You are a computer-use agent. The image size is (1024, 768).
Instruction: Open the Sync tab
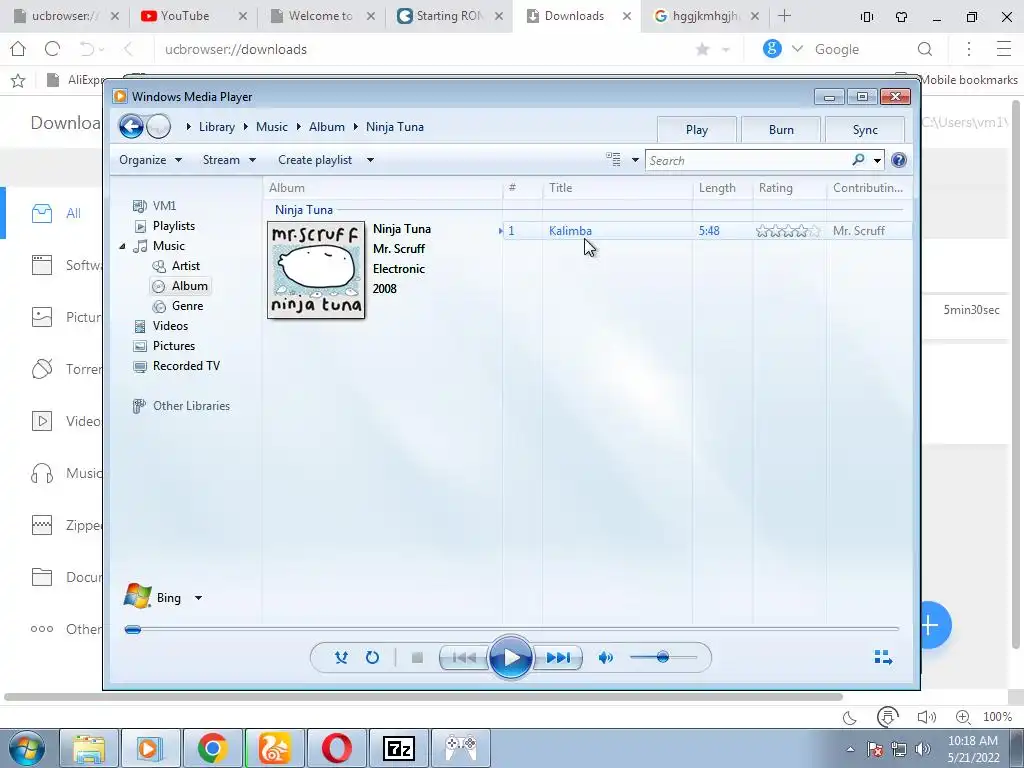865,129
